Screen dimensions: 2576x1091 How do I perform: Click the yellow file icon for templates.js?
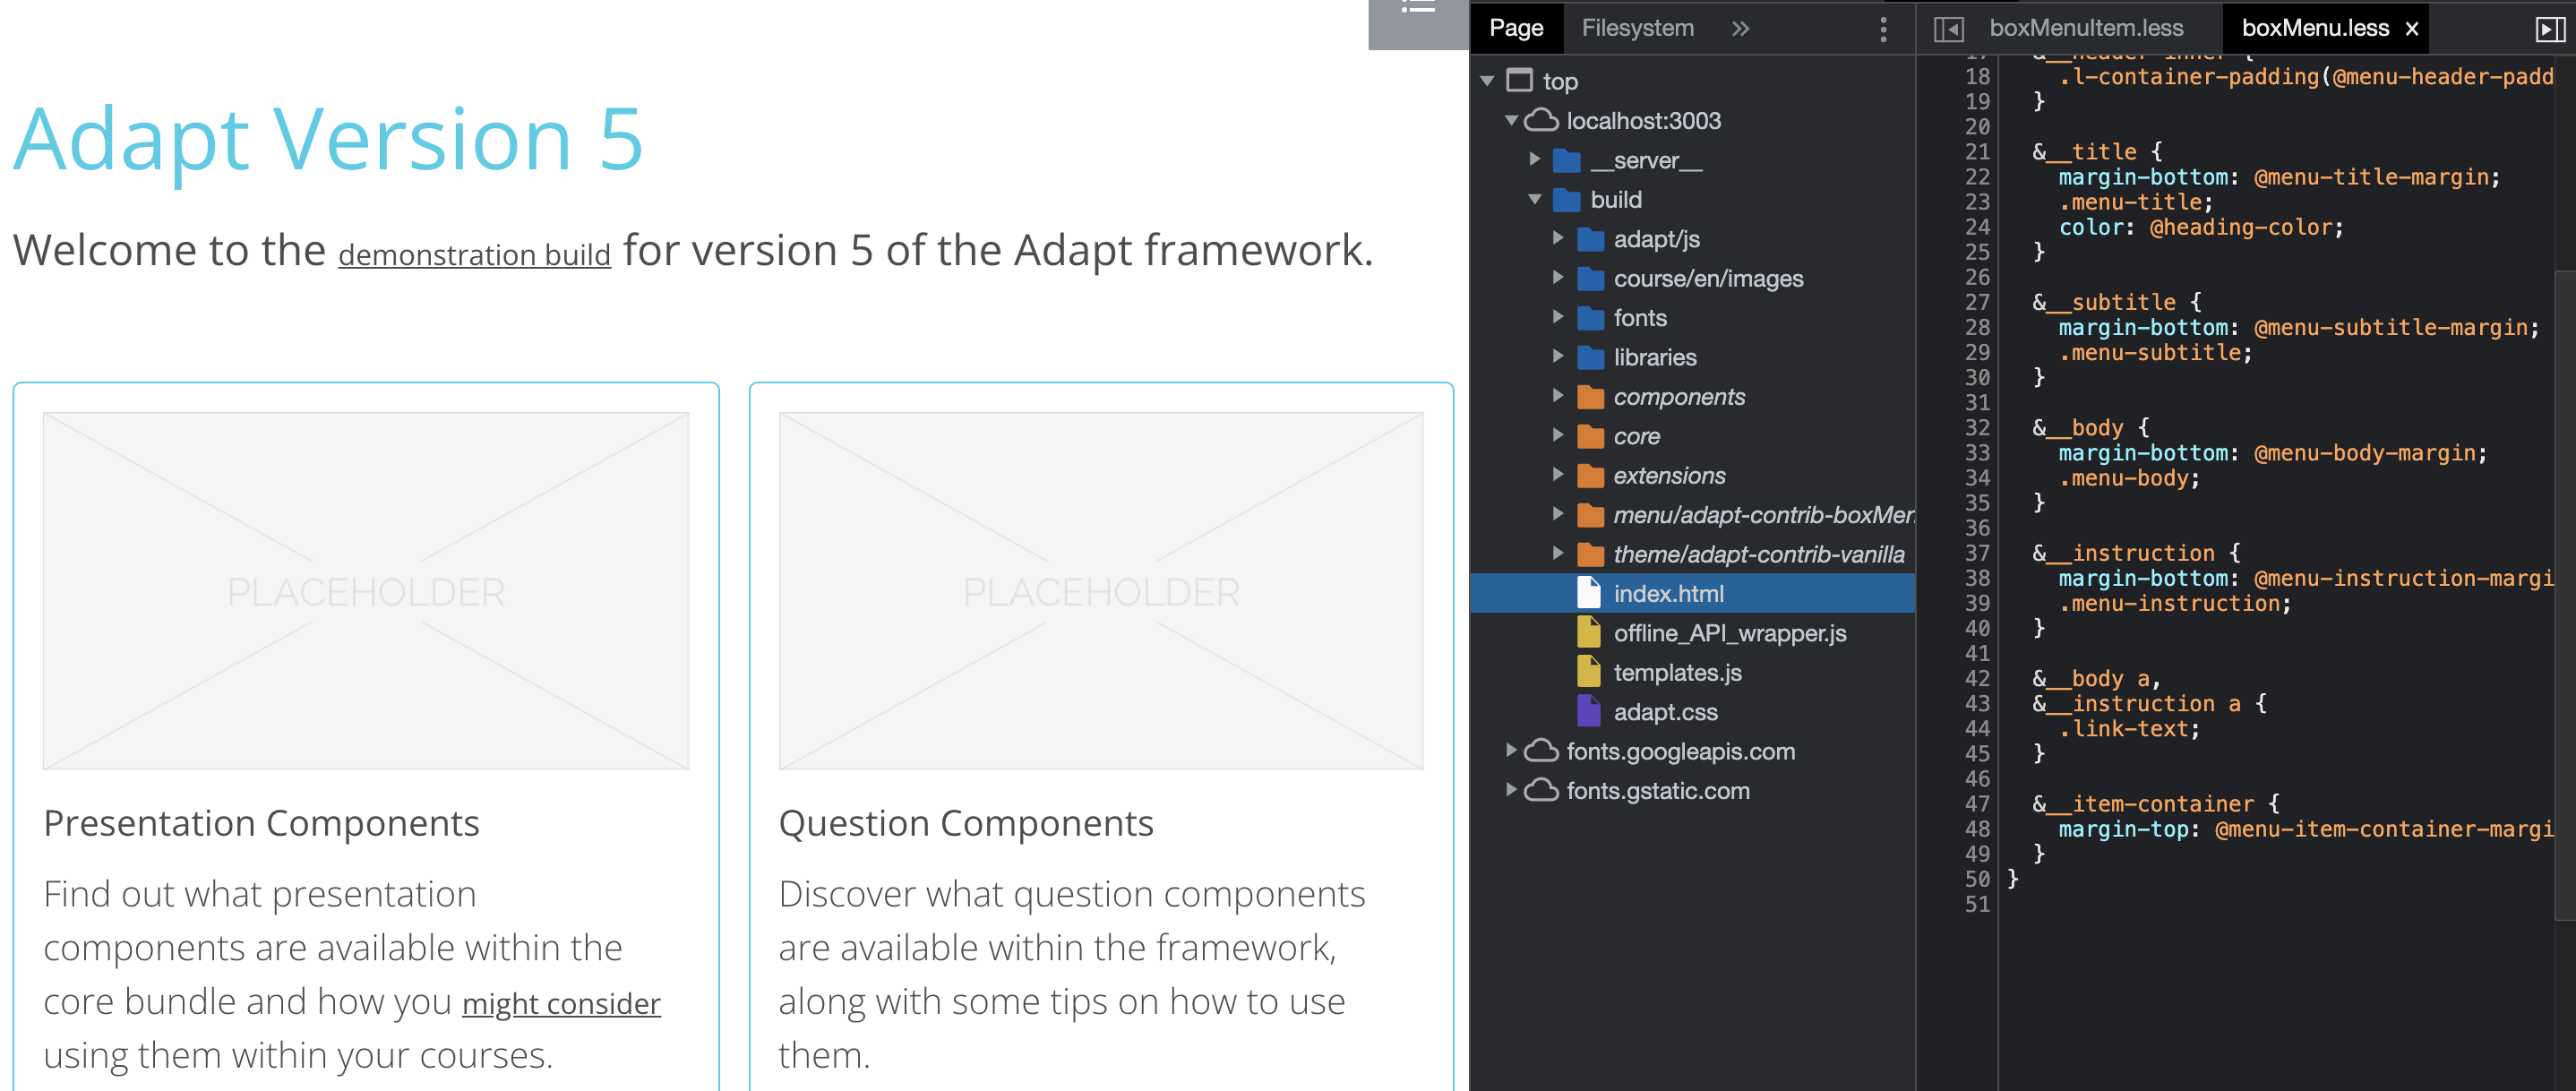click(x=1588, y=672)
